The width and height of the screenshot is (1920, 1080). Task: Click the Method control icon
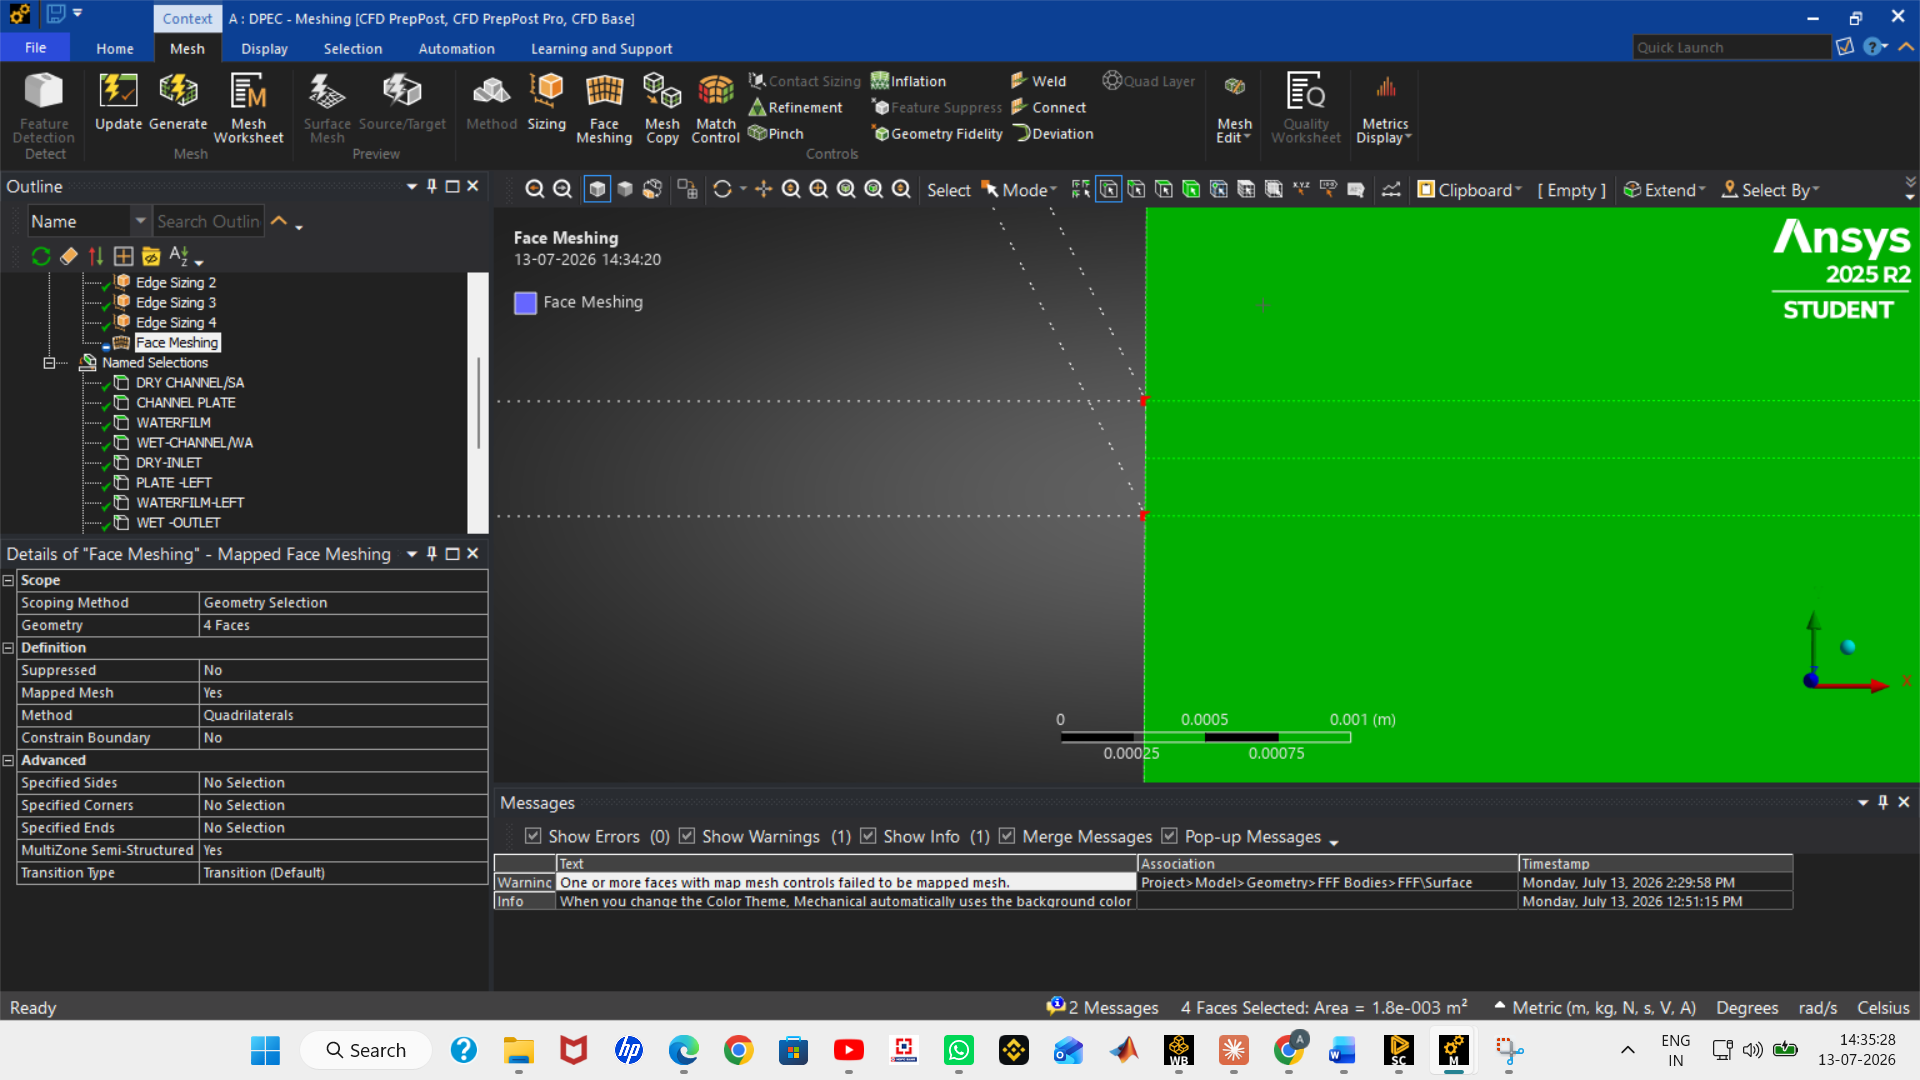(x=491, y=101)
